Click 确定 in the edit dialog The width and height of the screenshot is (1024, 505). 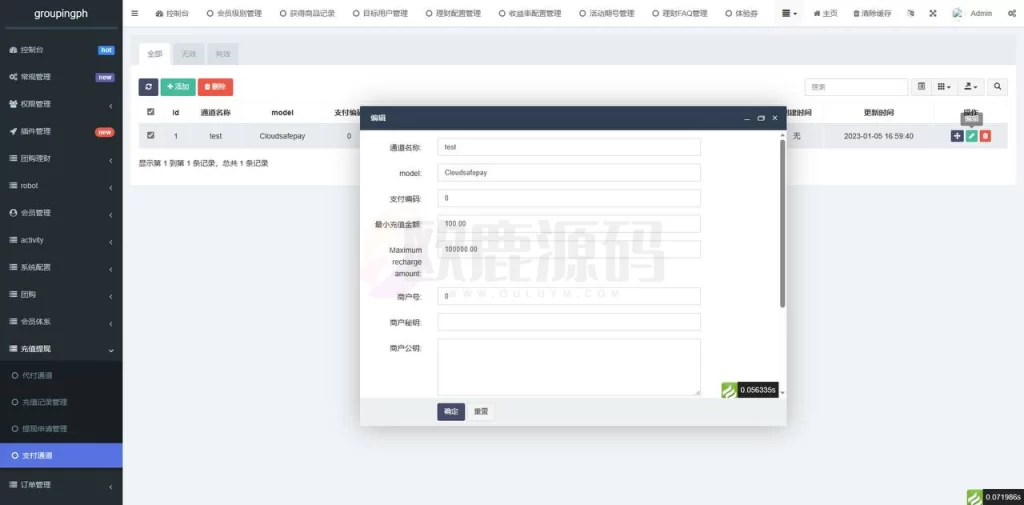(451, 412)
